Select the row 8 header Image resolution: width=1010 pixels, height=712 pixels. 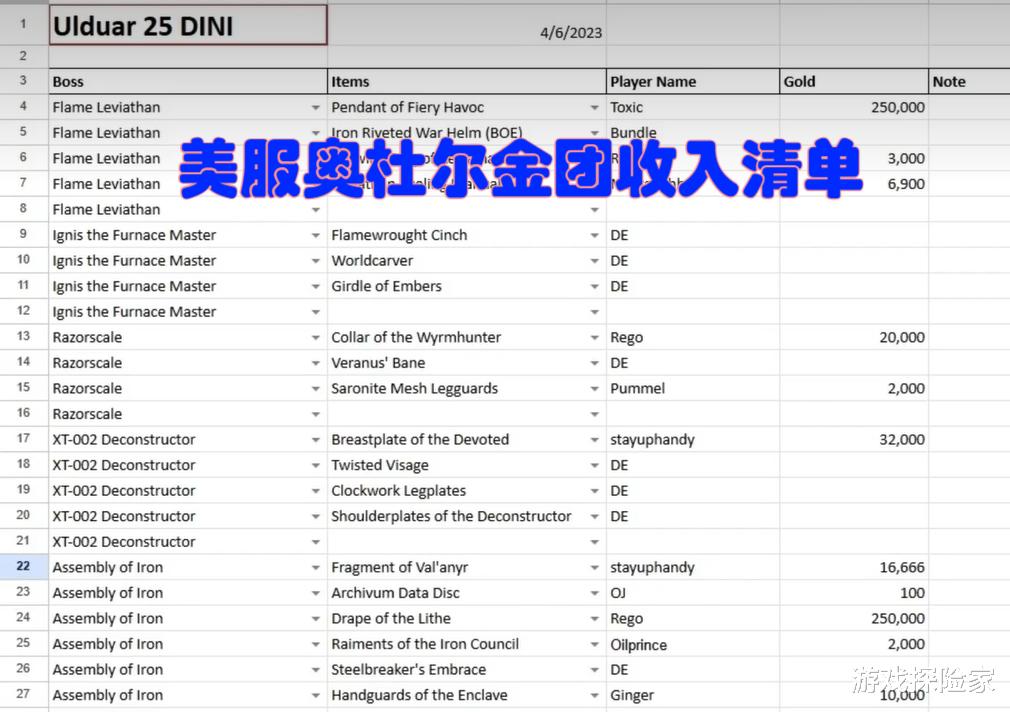(24, 209)
